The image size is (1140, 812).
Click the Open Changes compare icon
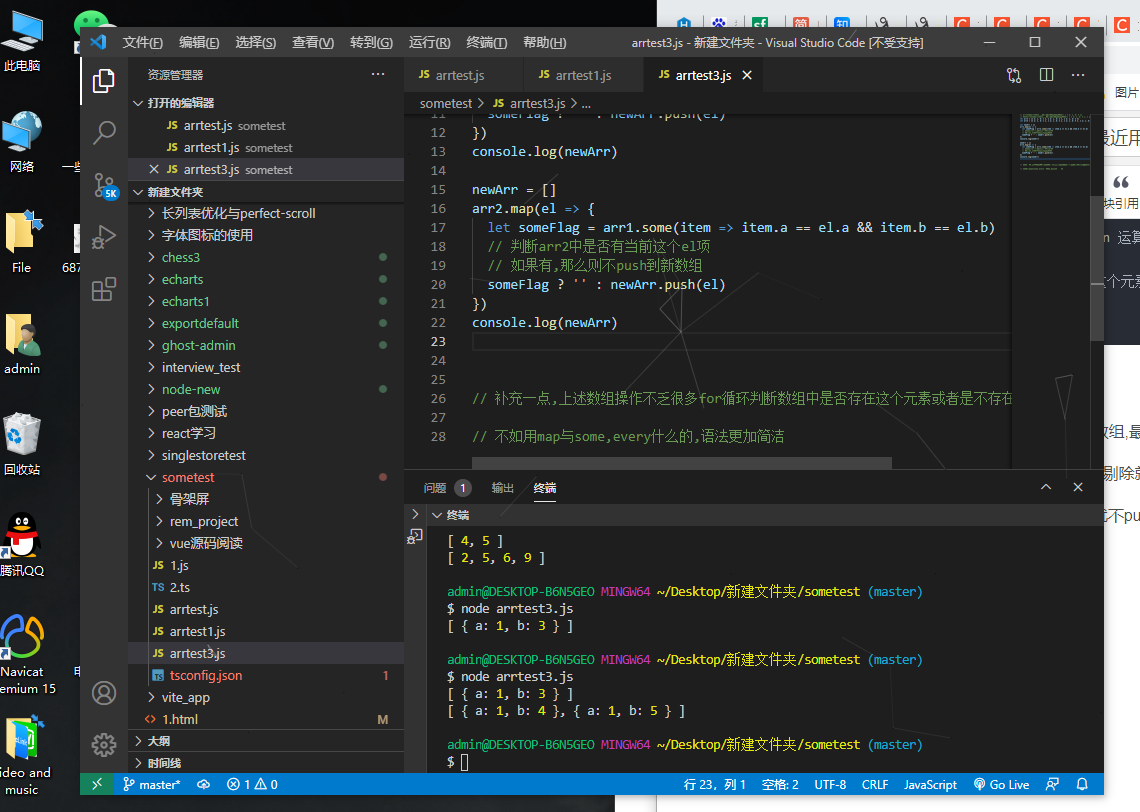pyautogui.click(x=1014, y=75)
